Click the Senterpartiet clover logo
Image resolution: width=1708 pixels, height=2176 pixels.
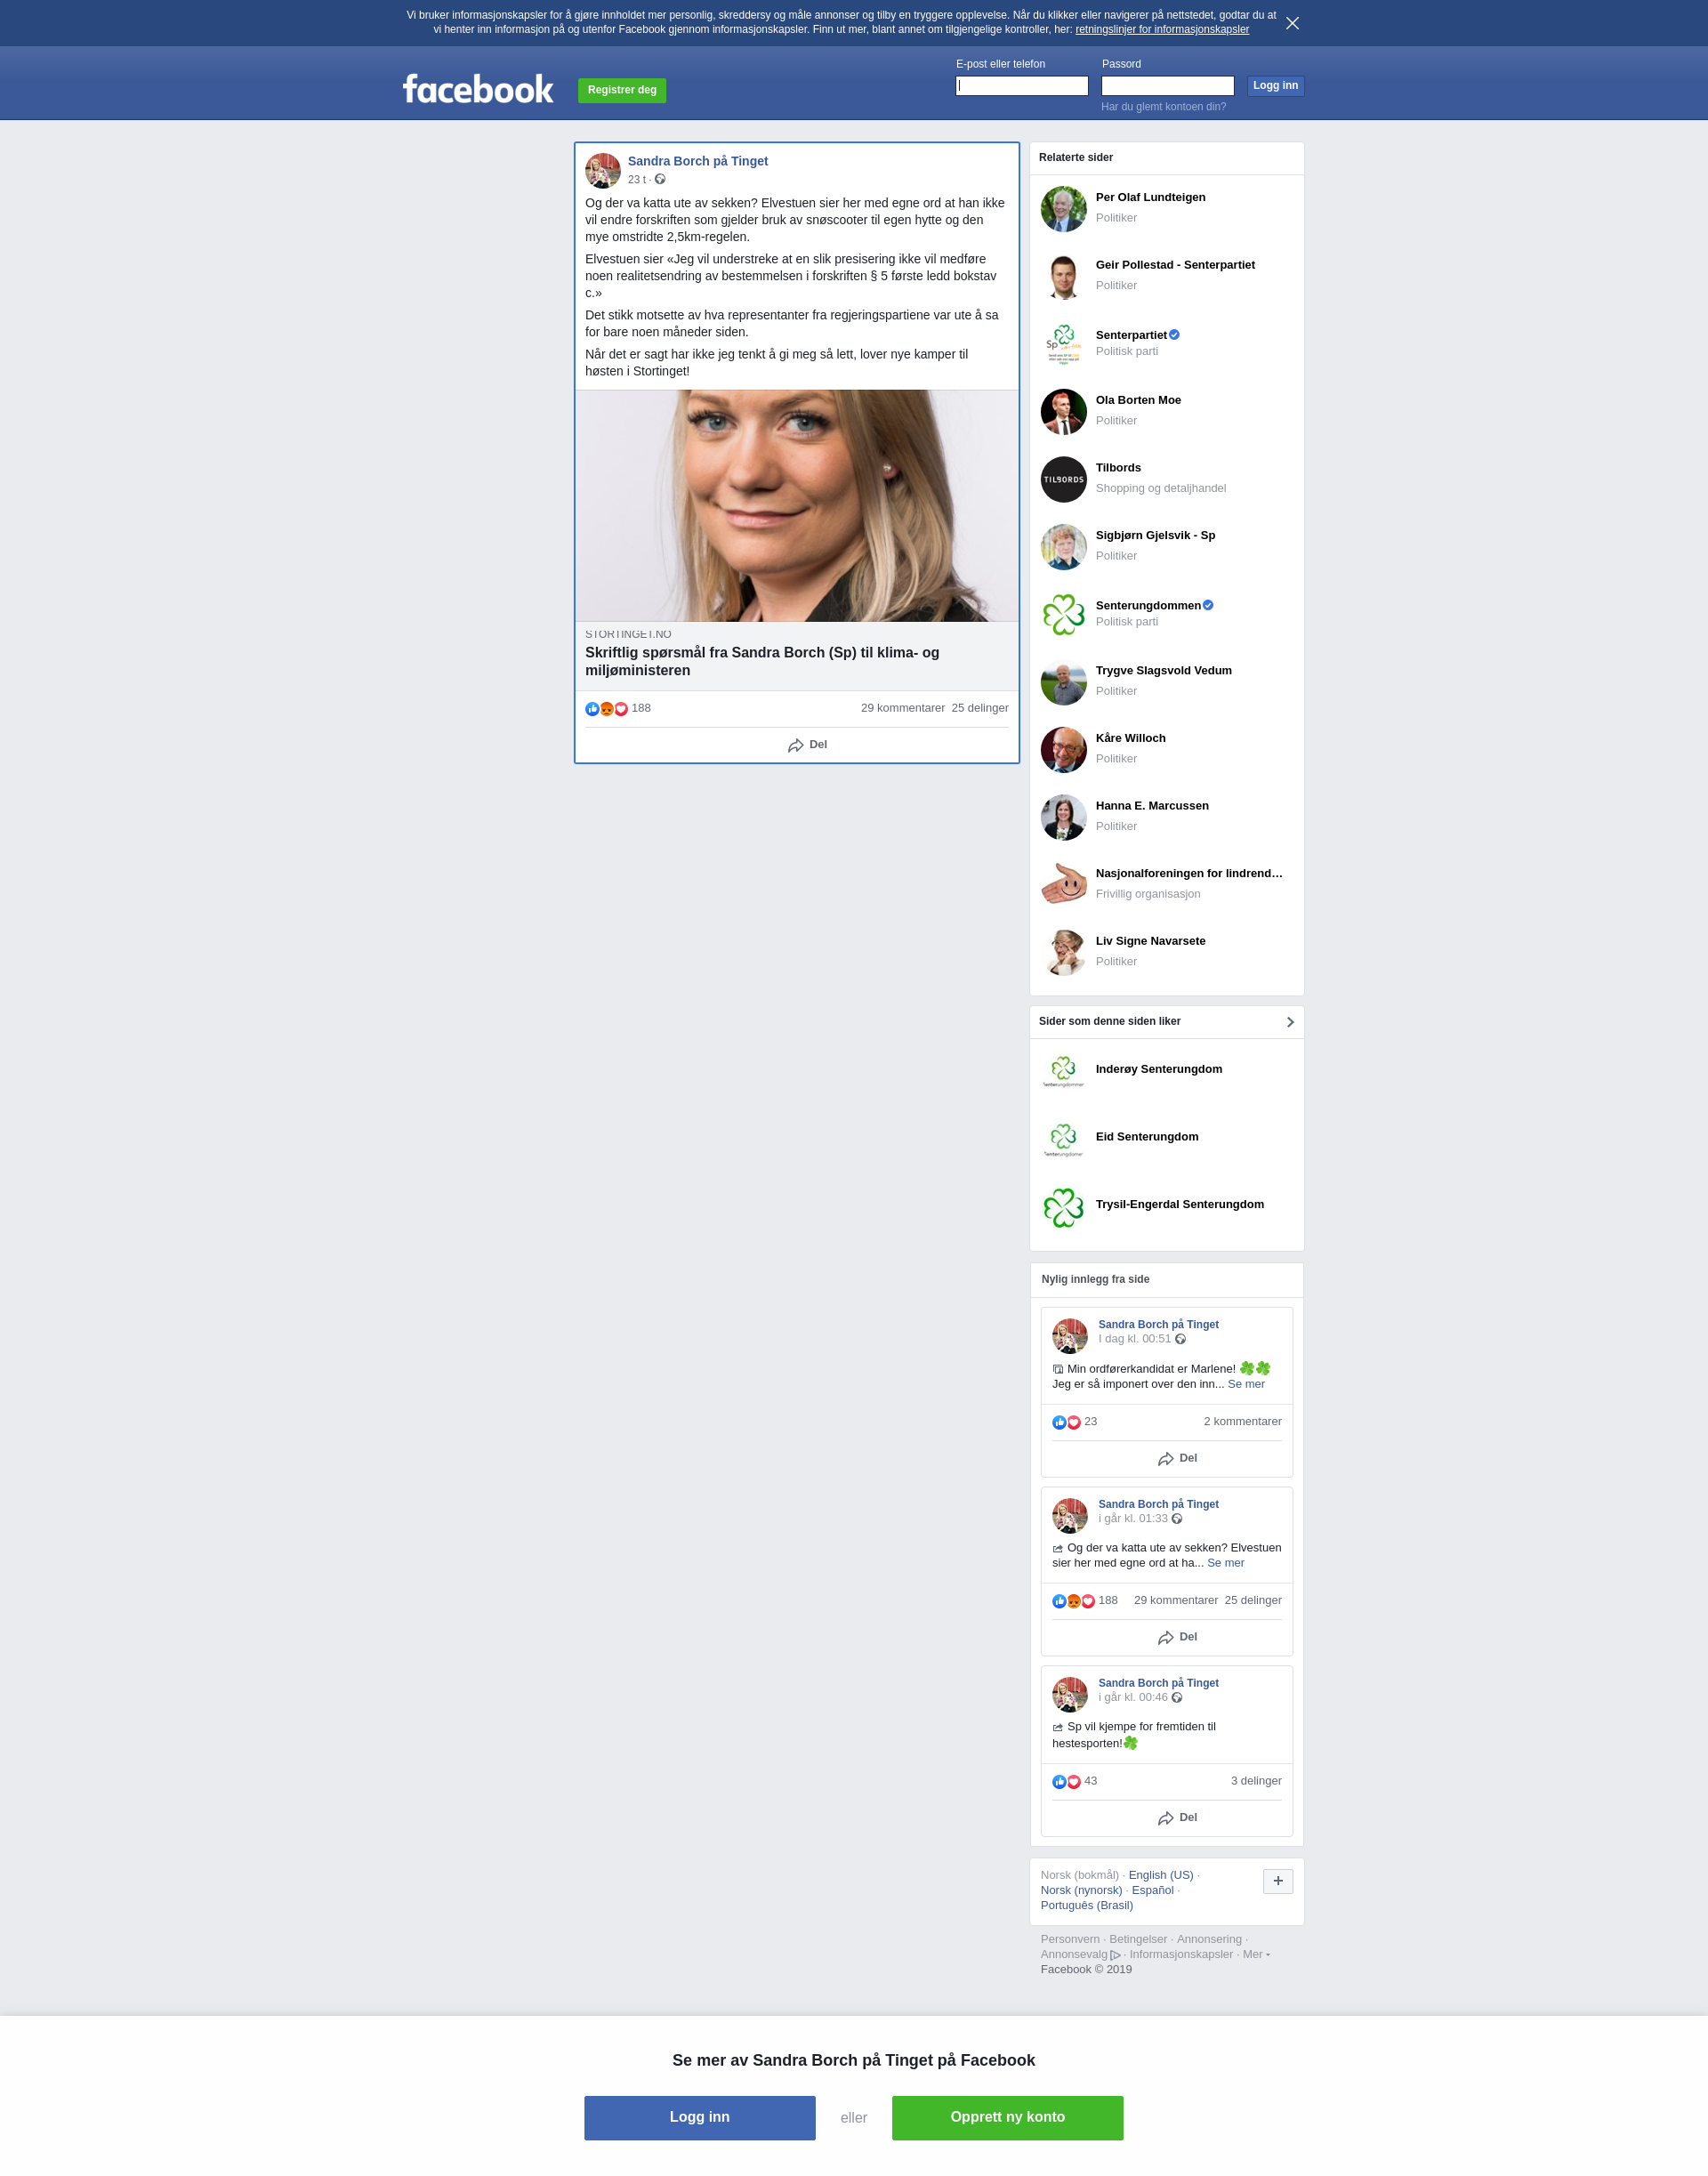click(x=1063, y=344)
